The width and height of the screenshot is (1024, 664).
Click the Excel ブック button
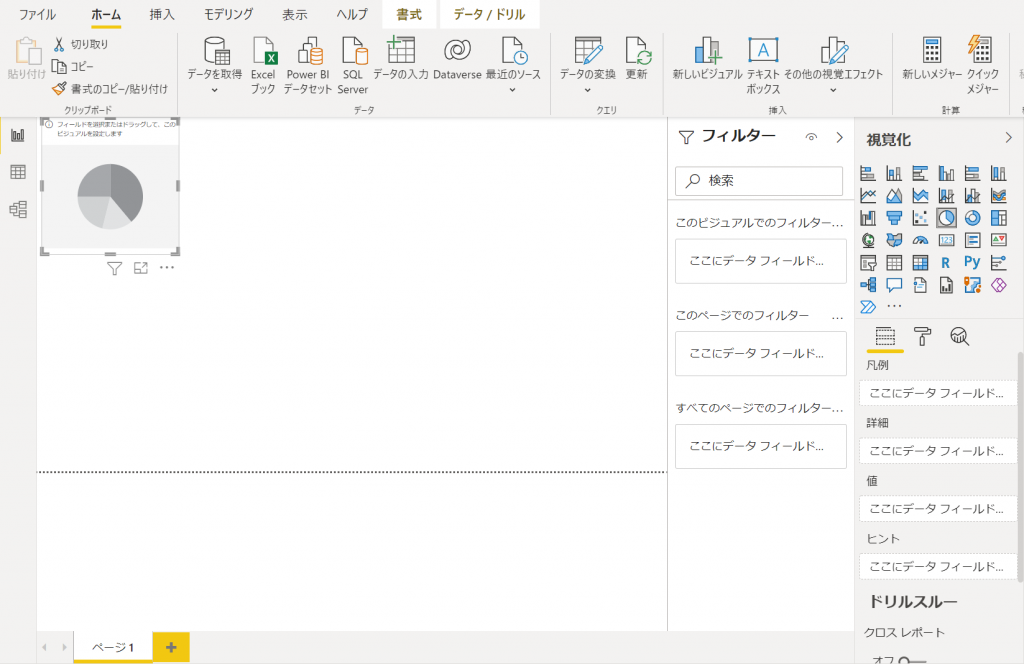click(x=263, y=66)
